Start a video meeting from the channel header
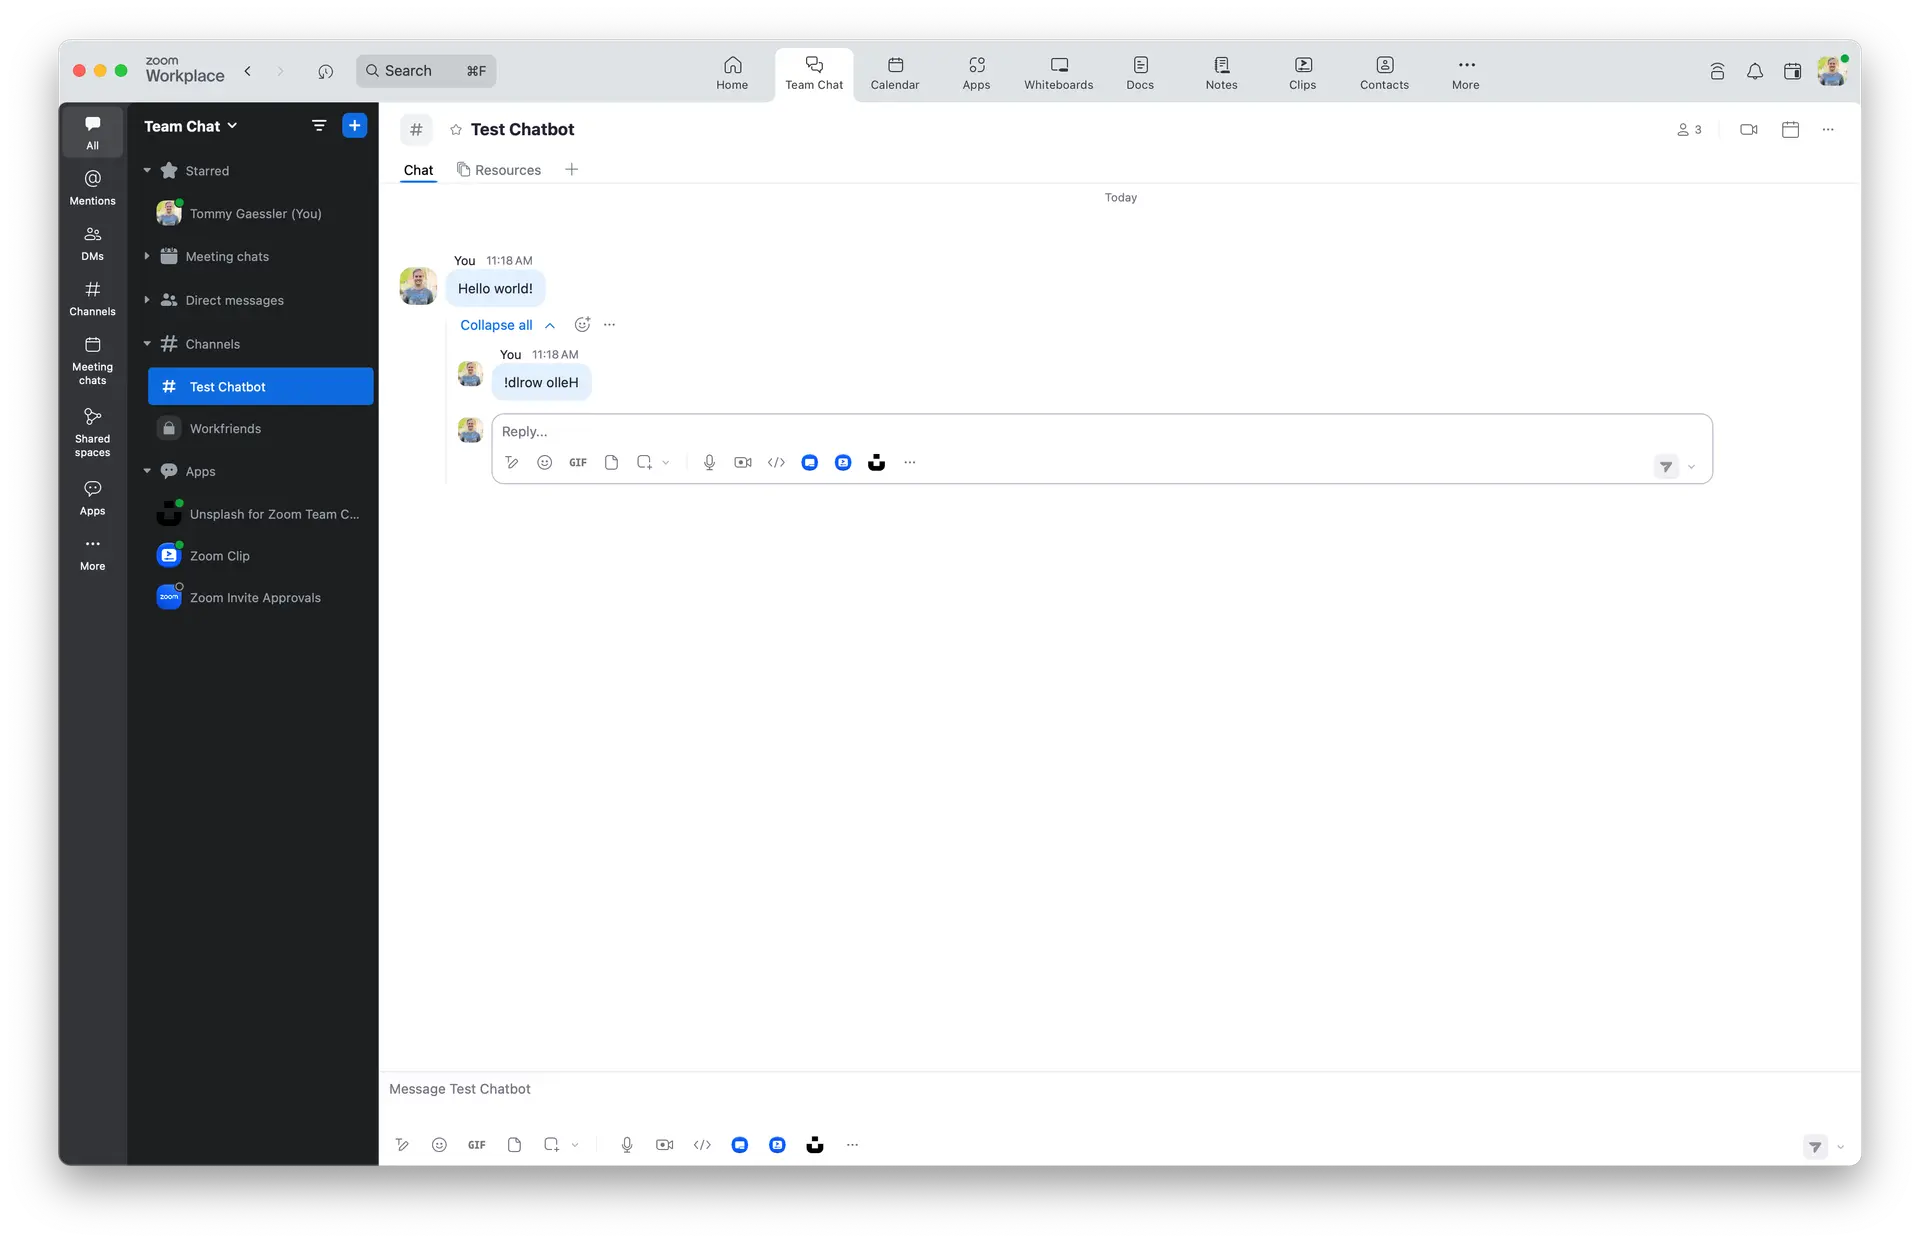 [1748, 129]
